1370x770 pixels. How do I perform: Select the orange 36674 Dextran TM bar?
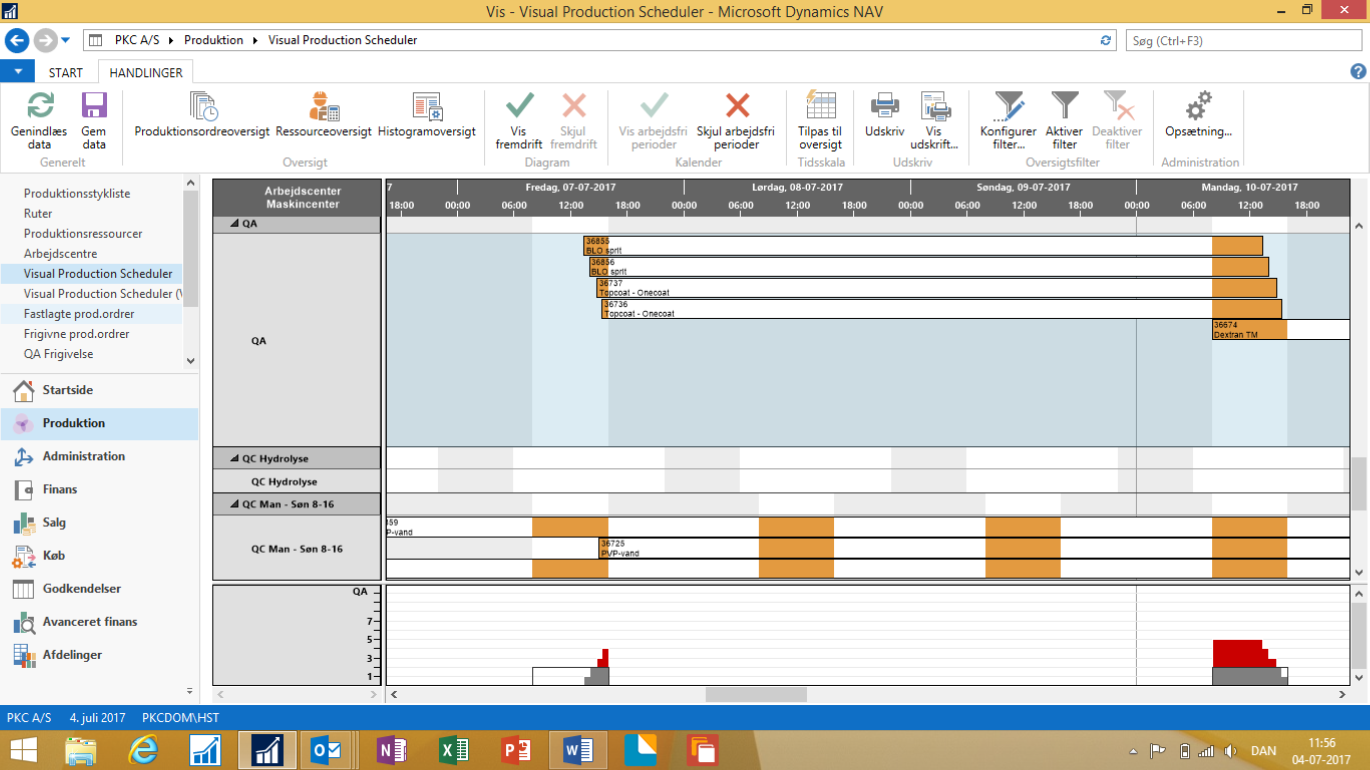click(x=1248, y=330)
